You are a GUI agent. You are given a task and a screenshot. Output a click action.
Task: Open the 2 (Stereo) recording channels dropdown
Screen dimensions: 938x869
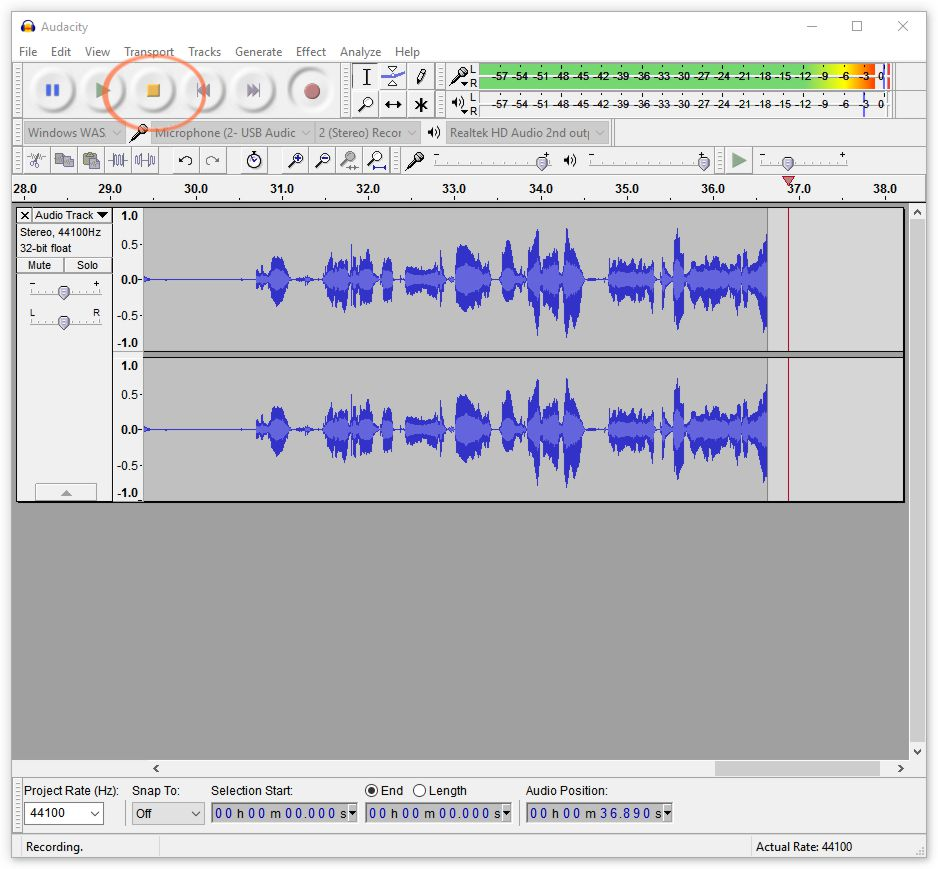367,133
